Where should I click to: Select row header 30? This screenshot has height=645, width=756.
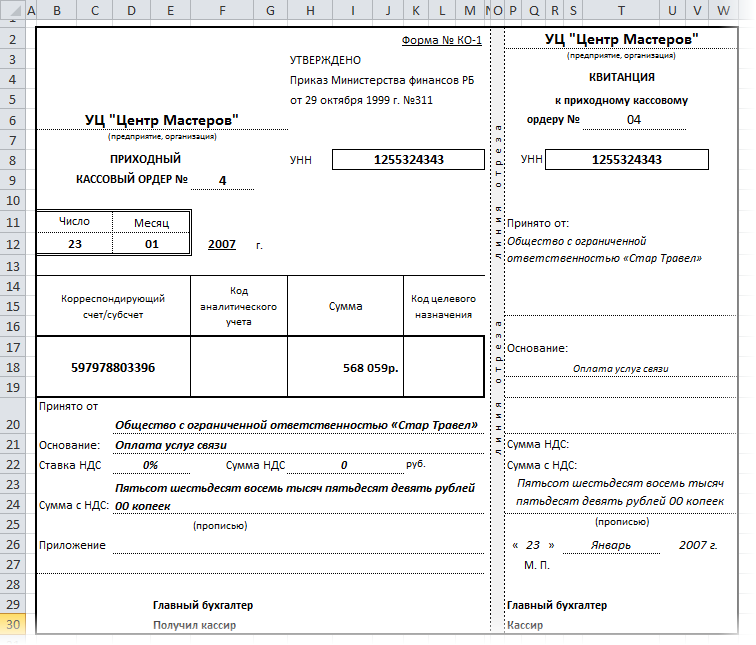tap(13, 625)
